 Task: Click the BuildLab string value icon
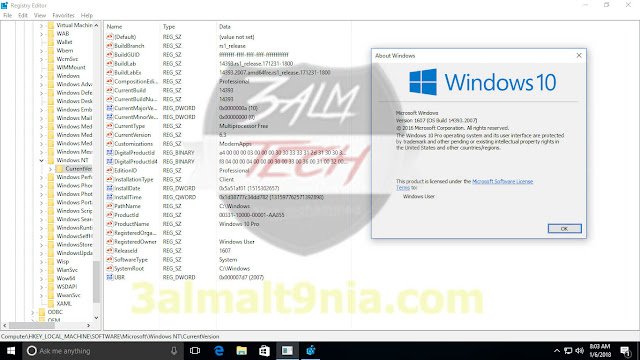109,64
